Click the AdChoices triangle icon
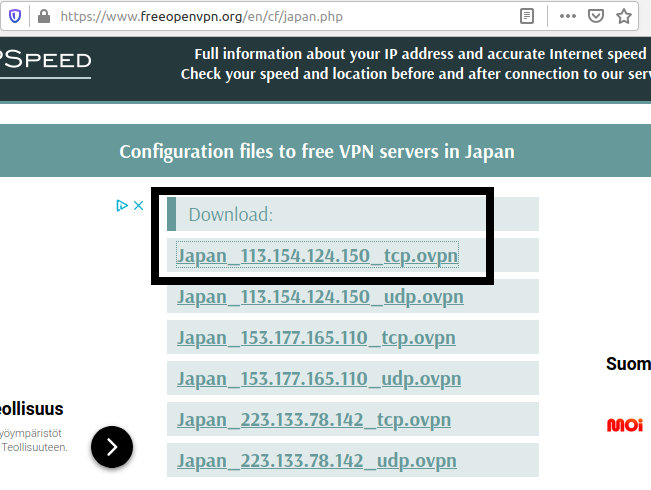The height and width of the screenshot is (490, 651). (122, 206)
